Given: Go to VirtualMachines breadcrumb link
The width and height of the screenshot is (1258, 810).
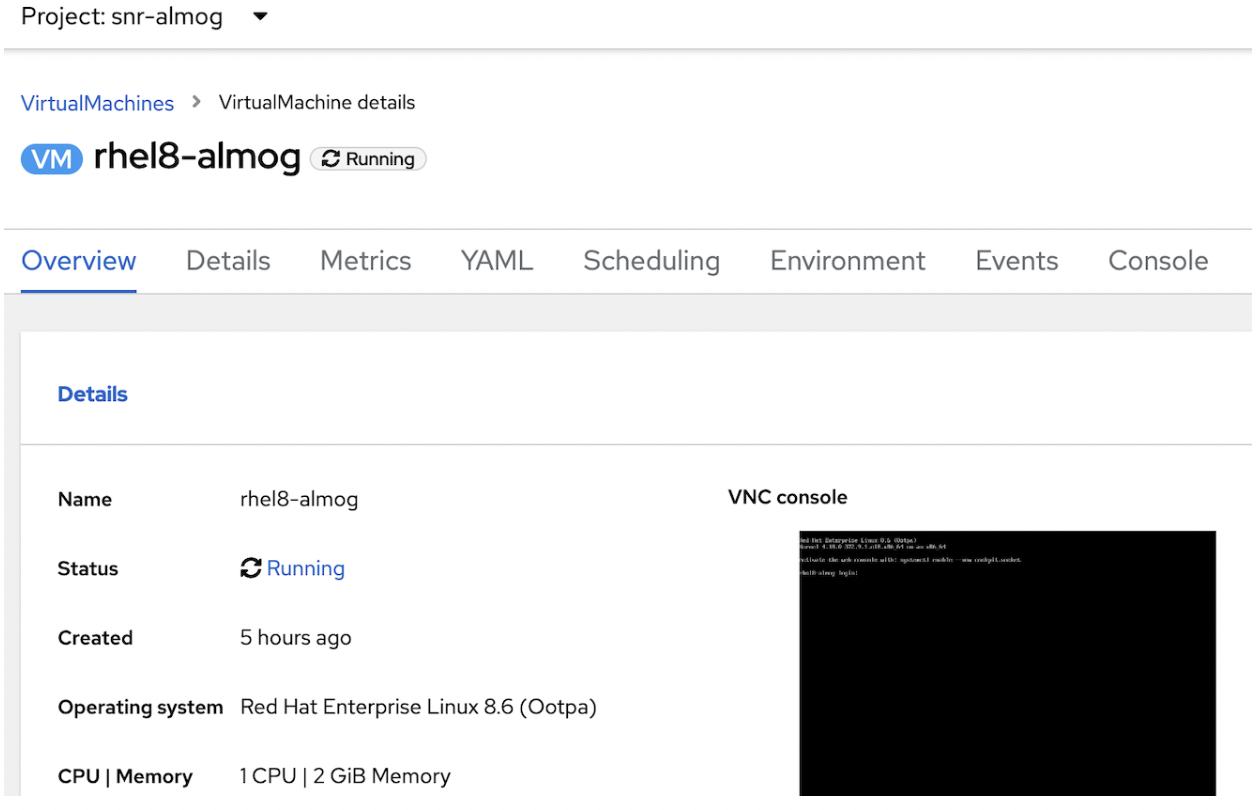Looking at the screenshot, I should (97, 103).
